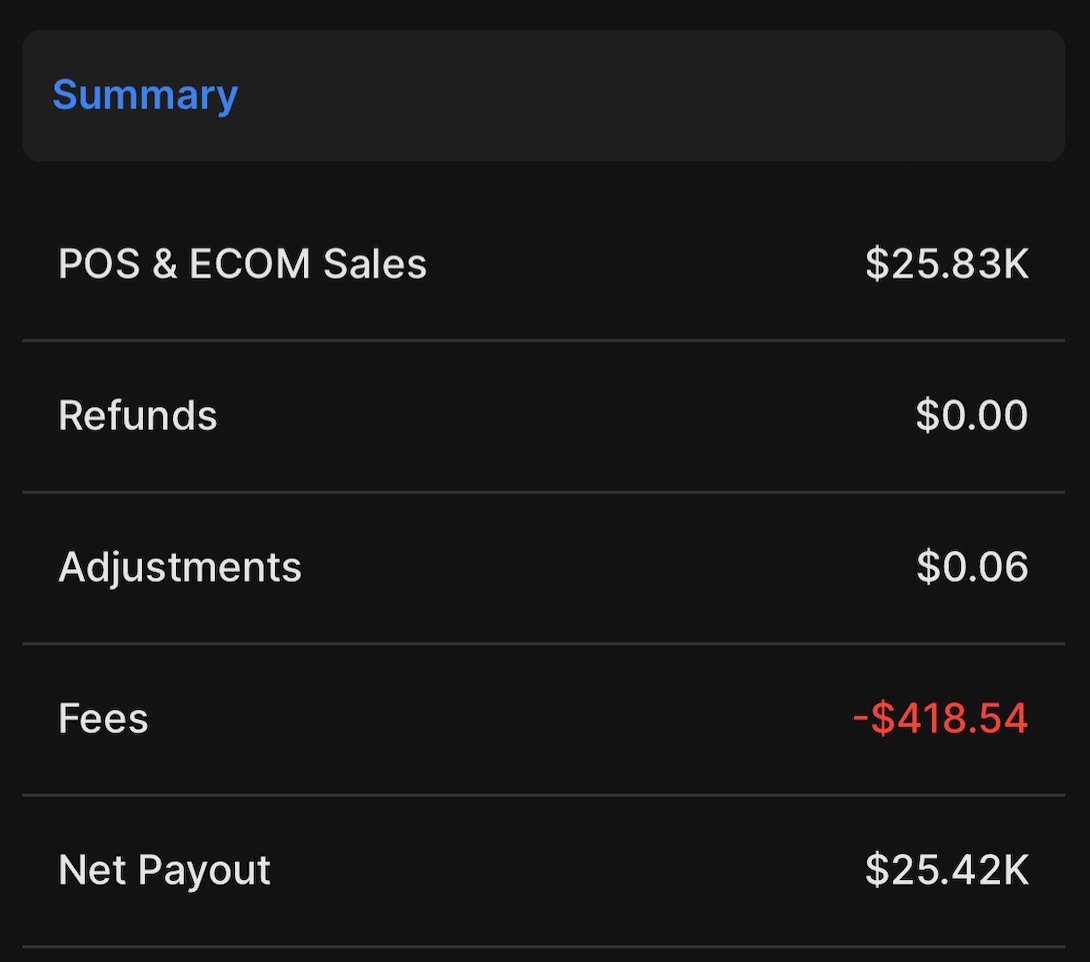Click the blue Summary title text

(x=145, y=95)
